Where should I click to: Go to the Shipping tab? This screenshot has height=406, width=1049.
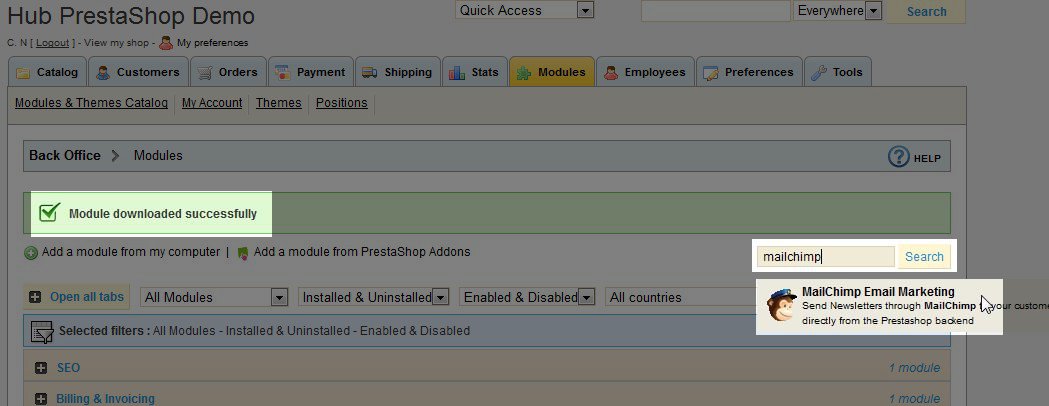(397, 72)
